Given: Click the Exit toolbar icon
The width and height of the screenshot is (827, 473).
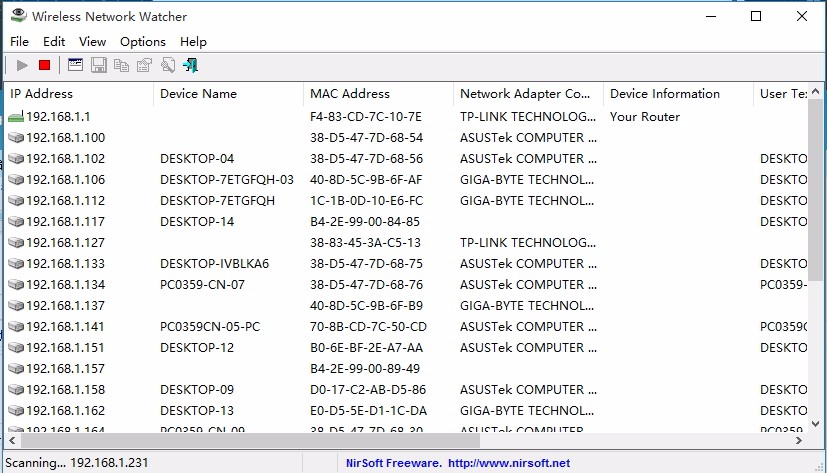Looking at the screenshot, I should [190, 65].
